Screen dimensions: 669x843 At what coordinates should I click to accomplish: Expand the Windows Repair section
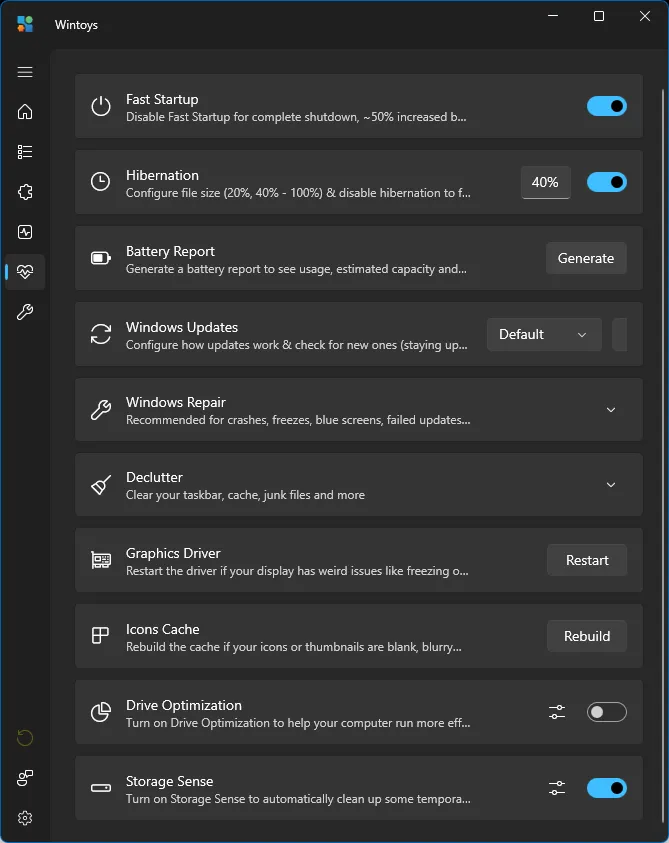(x=611, y=410)
